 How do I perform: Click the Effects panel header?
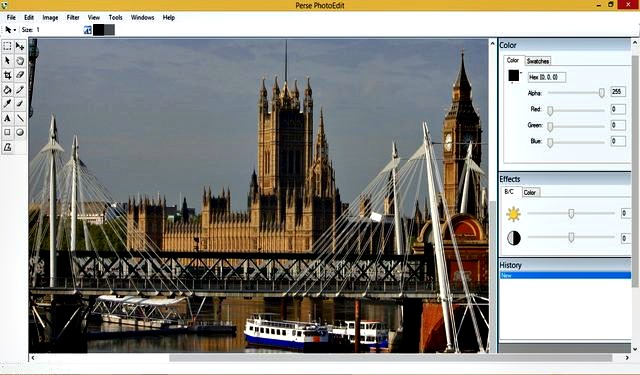pos(565,179)
